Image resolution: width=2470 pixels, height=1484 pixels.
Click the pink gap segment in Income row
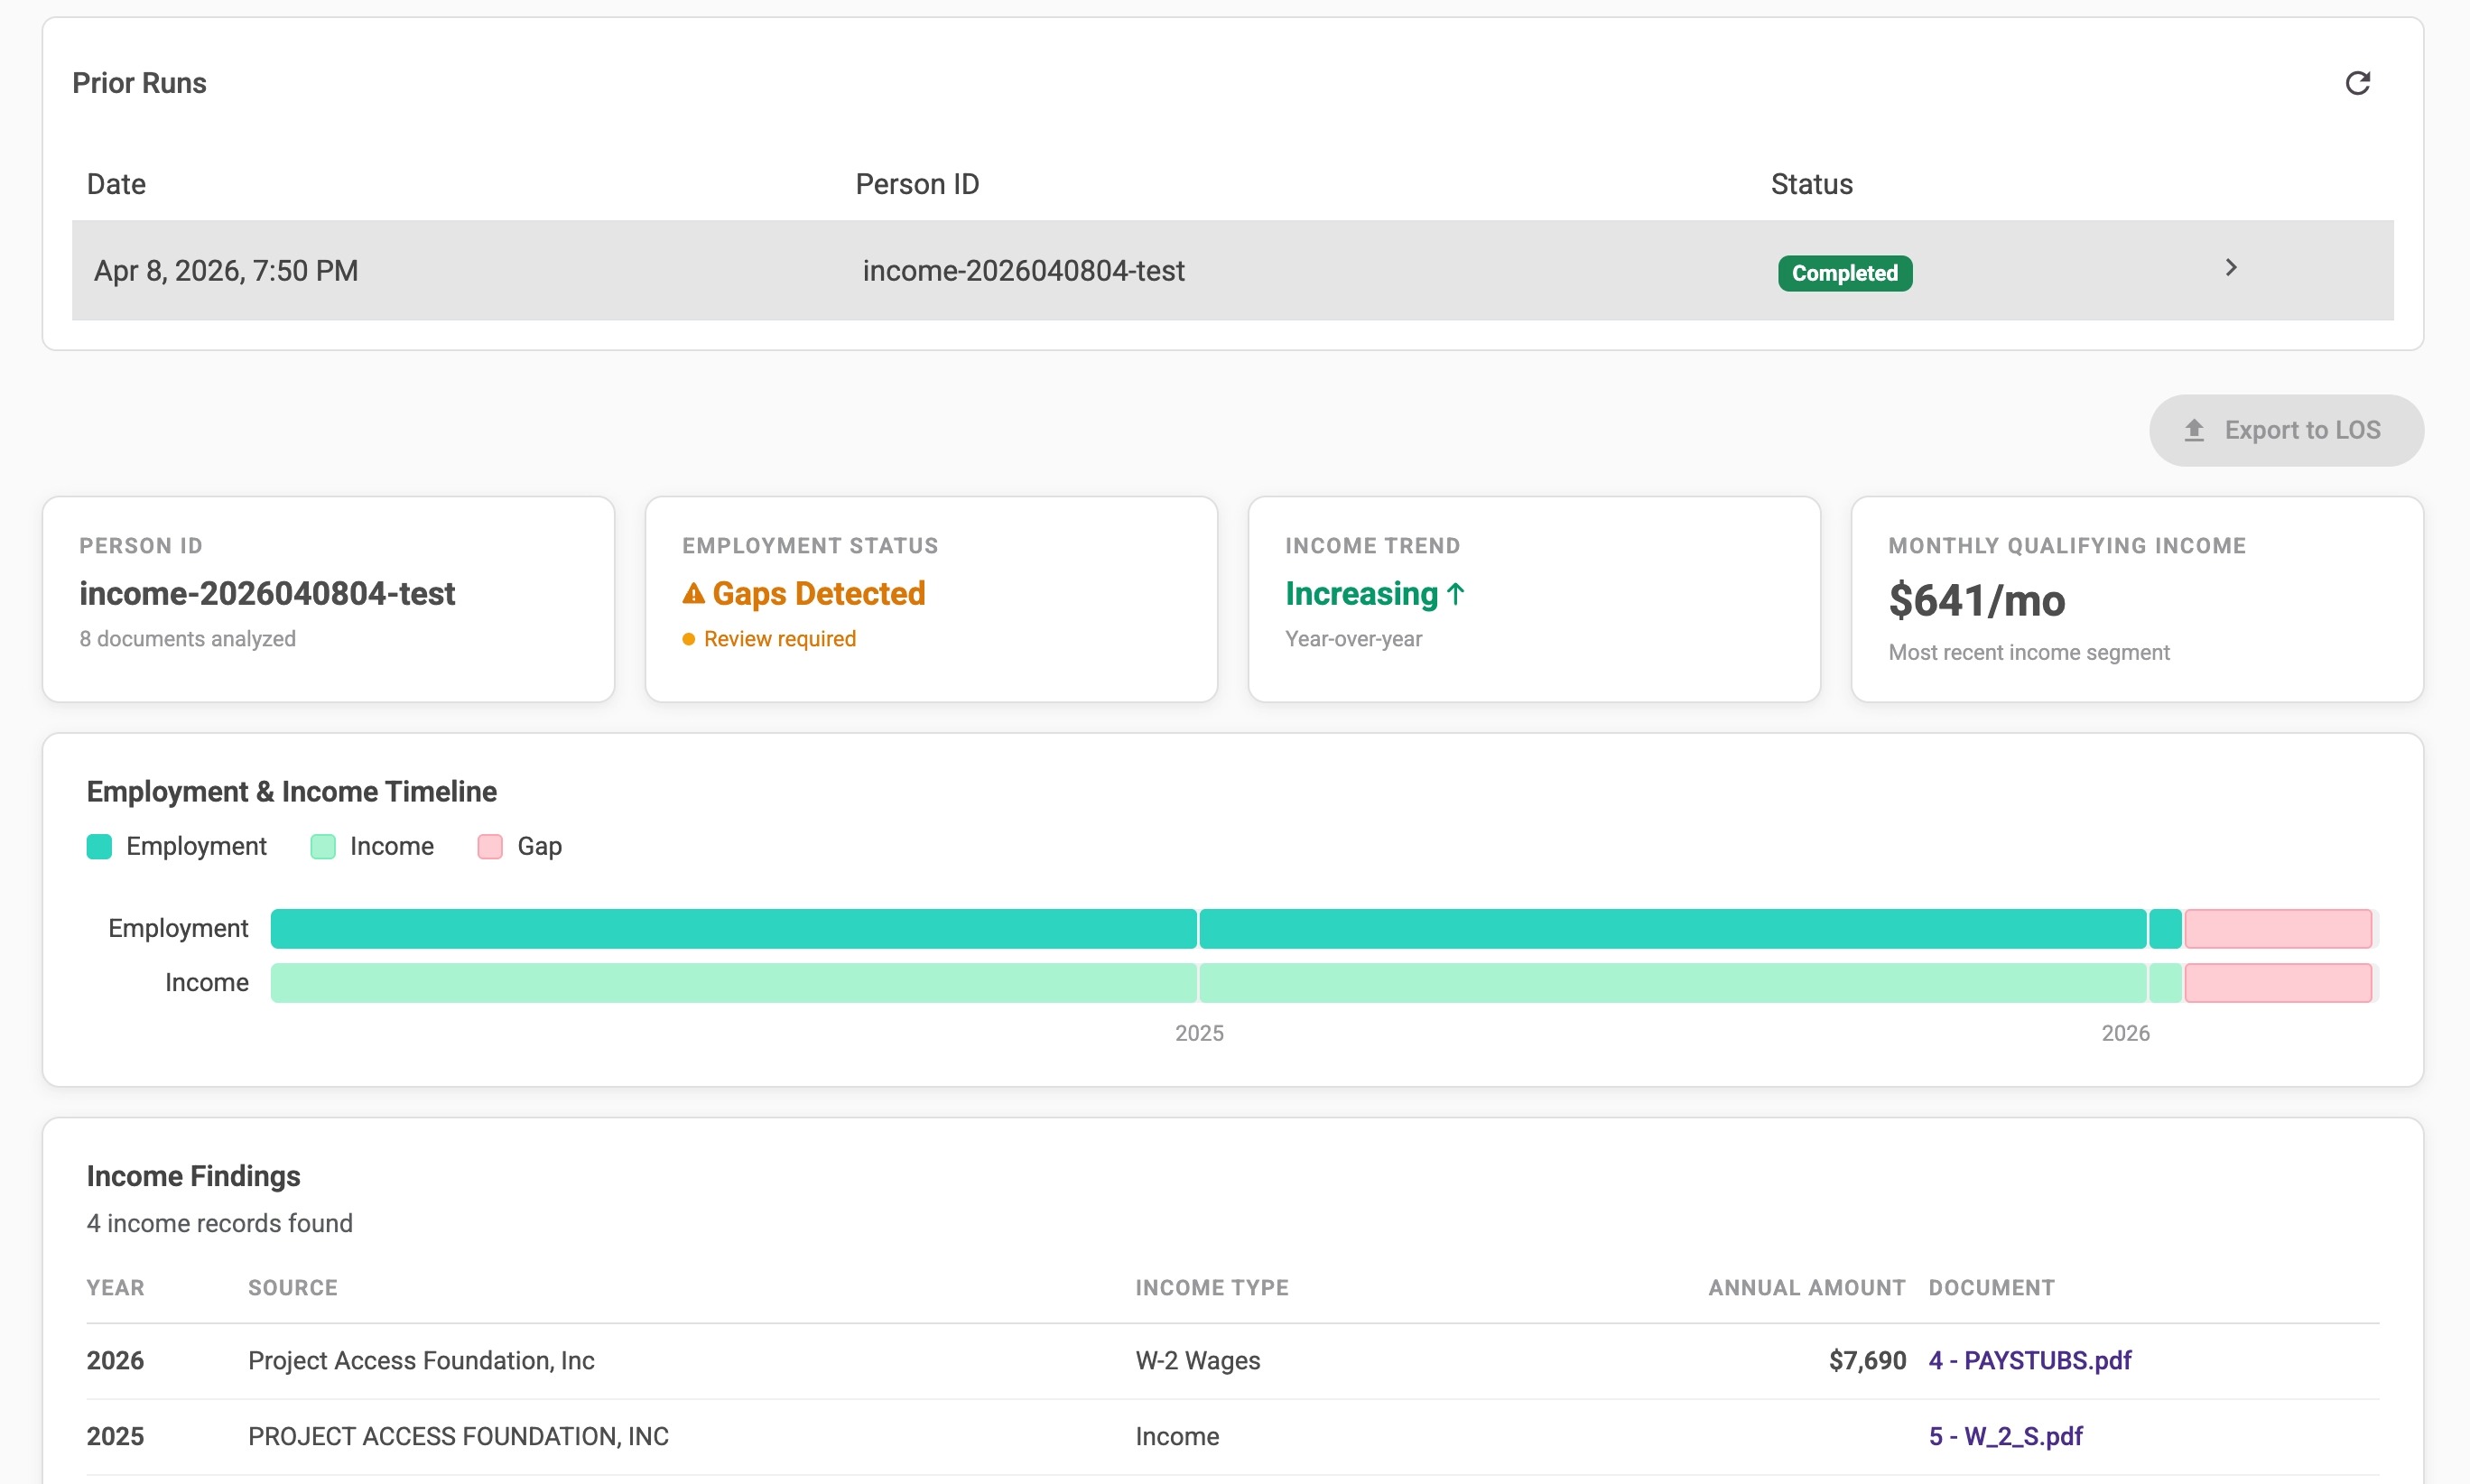pos(2277,983)
